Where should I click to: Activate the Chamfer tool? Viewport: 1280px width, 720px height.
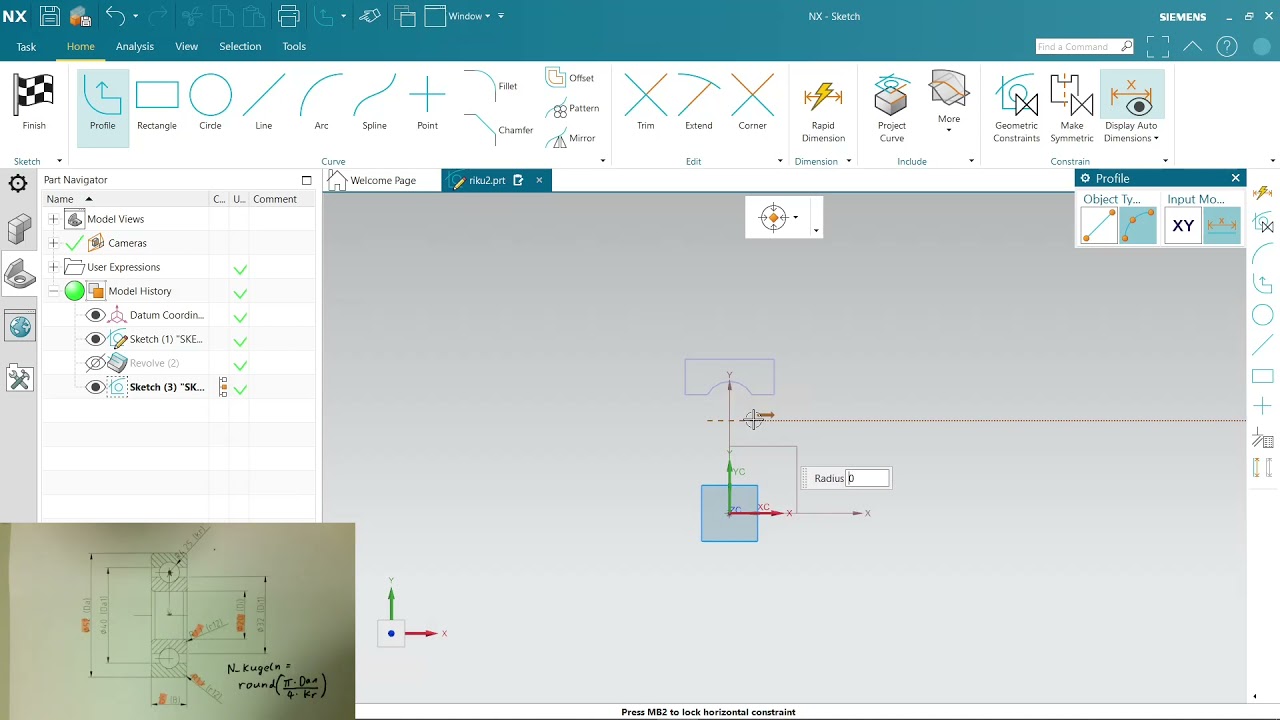(500, 129)
